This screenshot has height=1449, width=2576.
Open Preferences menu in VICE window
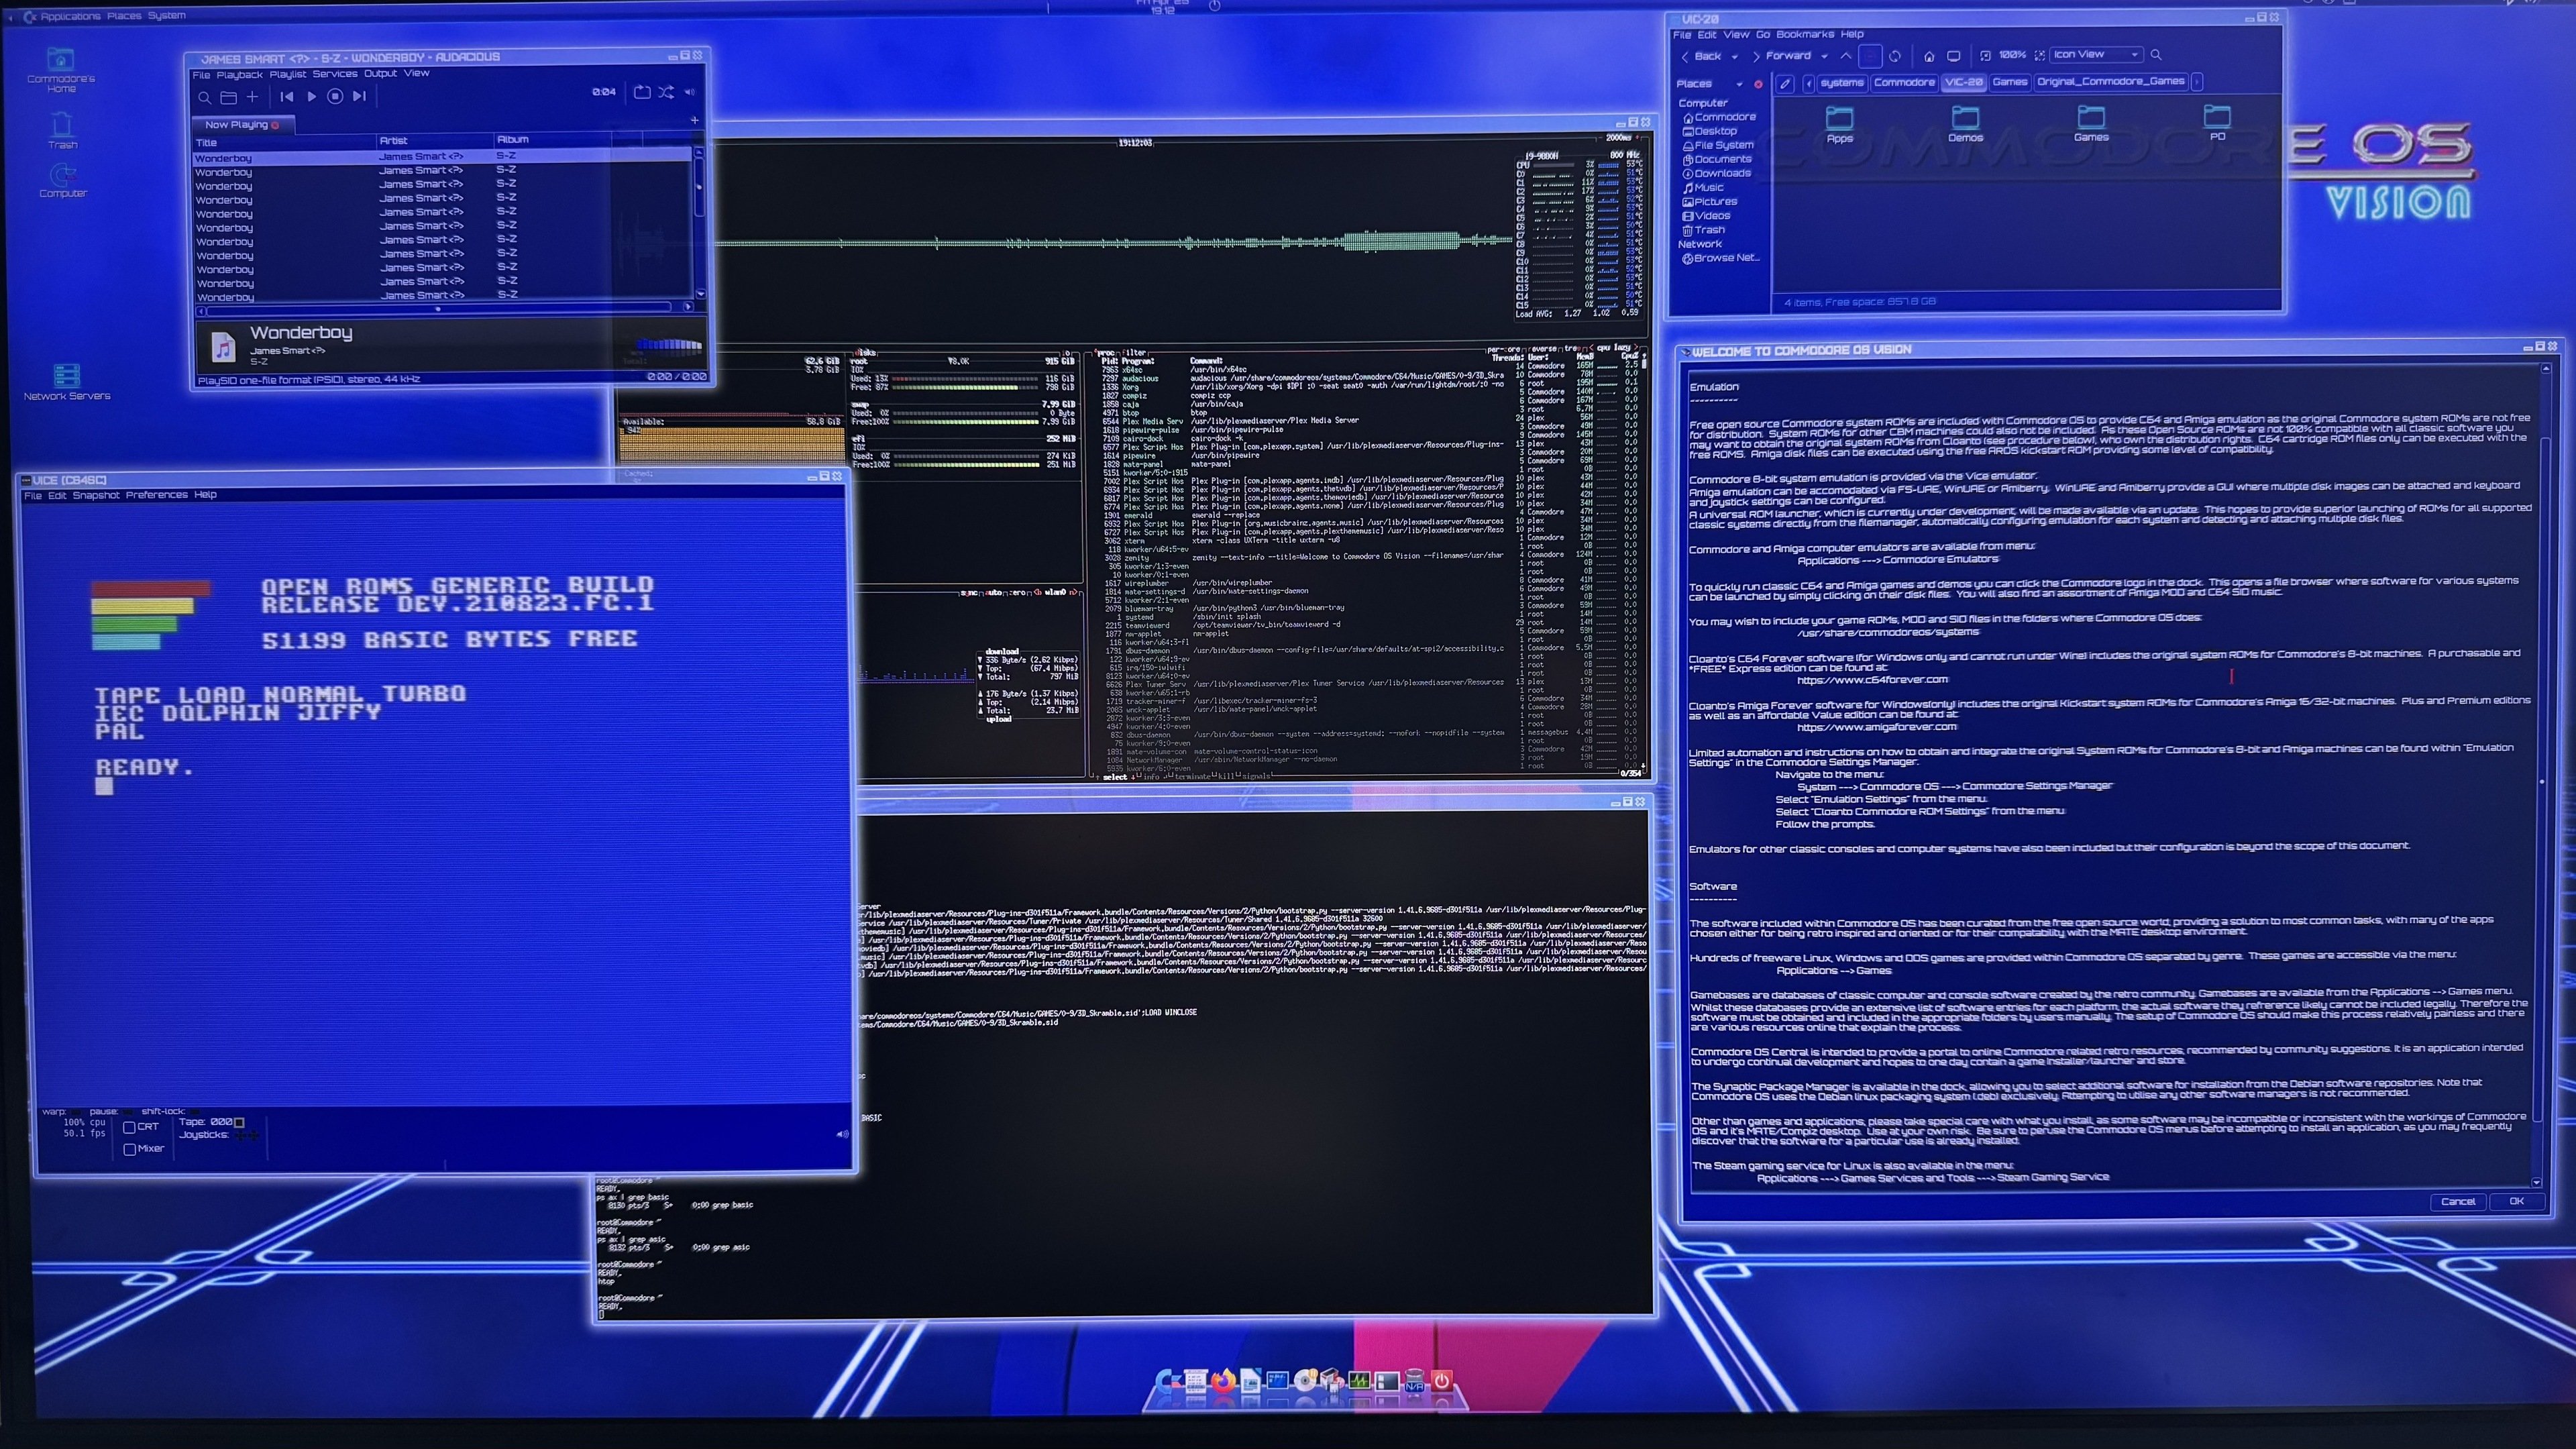point(156,495)
